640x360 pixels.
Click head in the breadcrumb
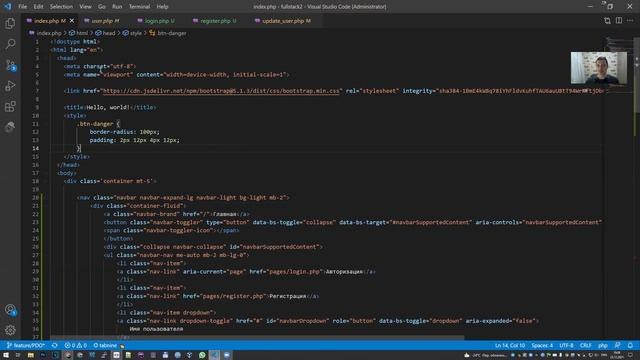tap(109, 33)
